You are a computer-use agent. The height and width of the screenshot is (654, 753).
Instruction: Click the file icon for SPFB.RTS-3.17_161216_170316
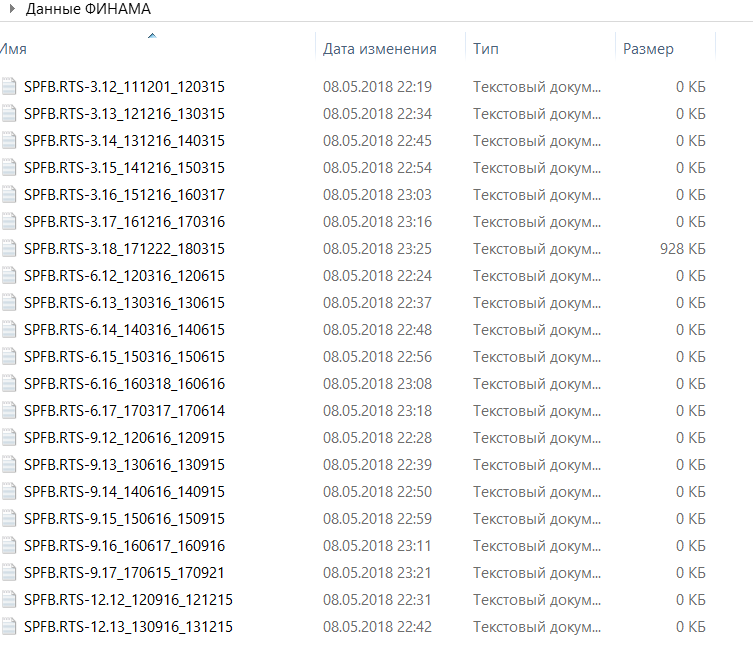[9, 222]
